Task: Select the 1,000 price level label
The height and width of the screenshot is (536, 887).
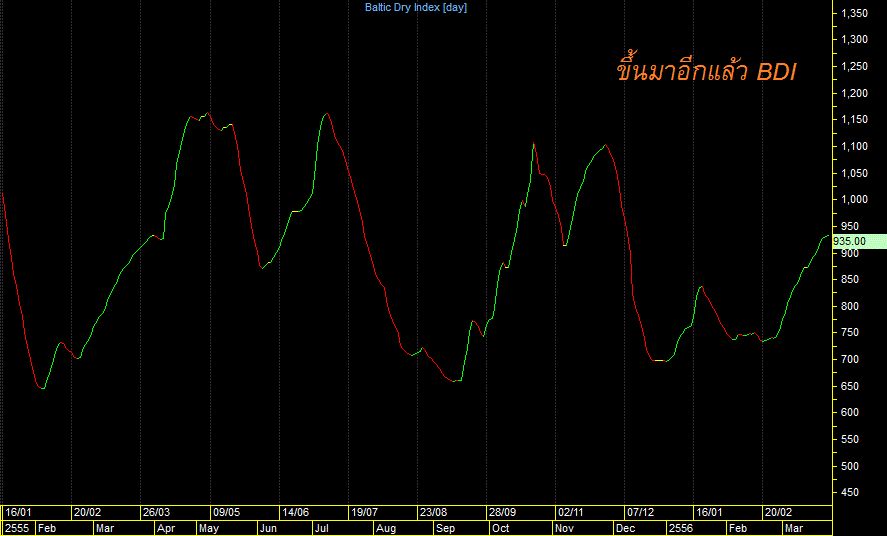Action: (854, 200)
